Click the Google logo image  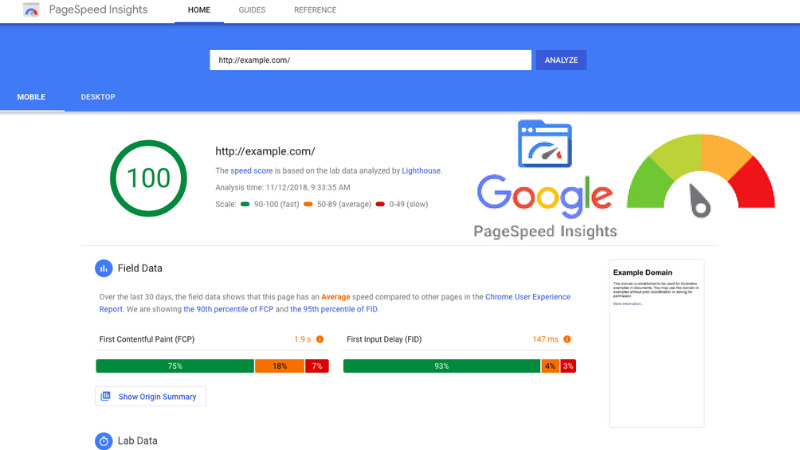(x=545, y=195)
